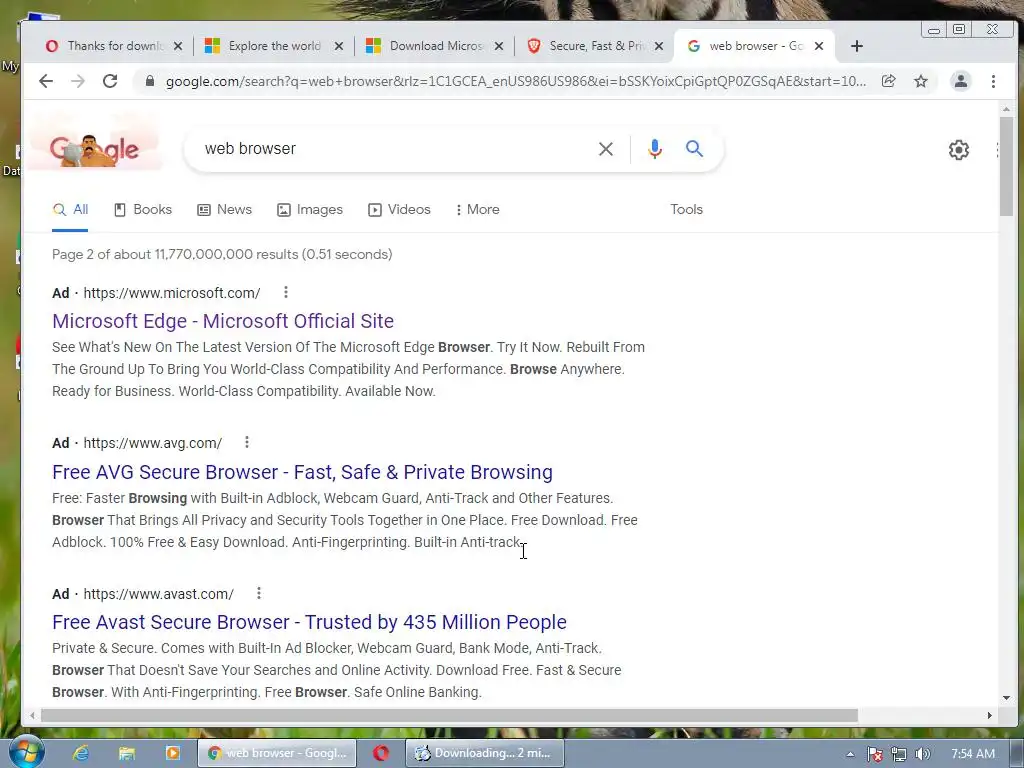Bookmark this page with the star
This screenshot has width=1024, height=768.
click(x=921, y=81)
